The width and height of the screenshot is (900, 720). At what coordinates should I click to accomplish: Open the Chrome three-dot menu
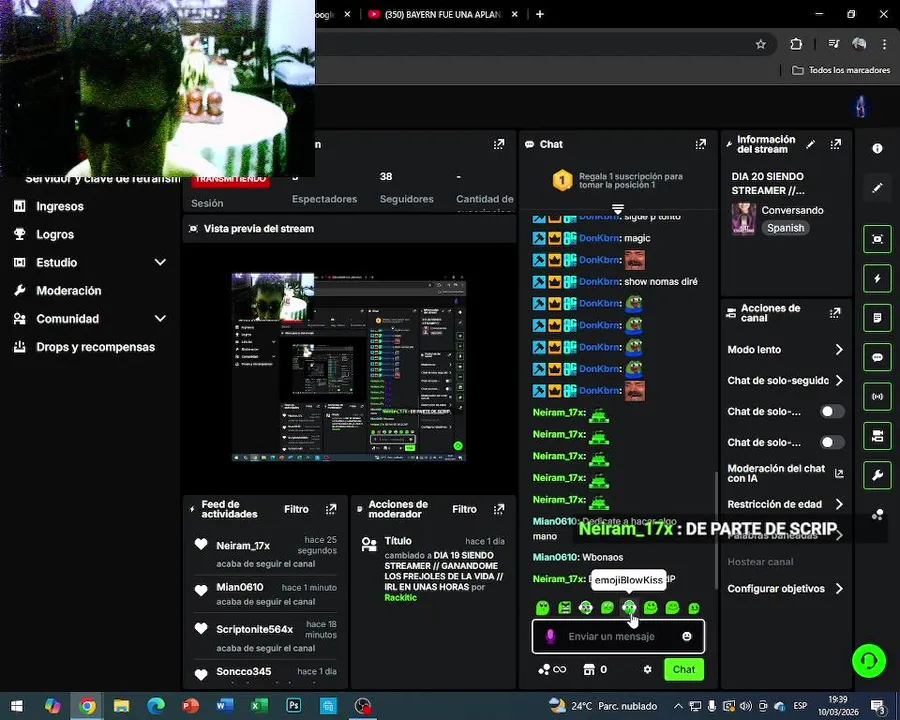(x=885, y=44)
